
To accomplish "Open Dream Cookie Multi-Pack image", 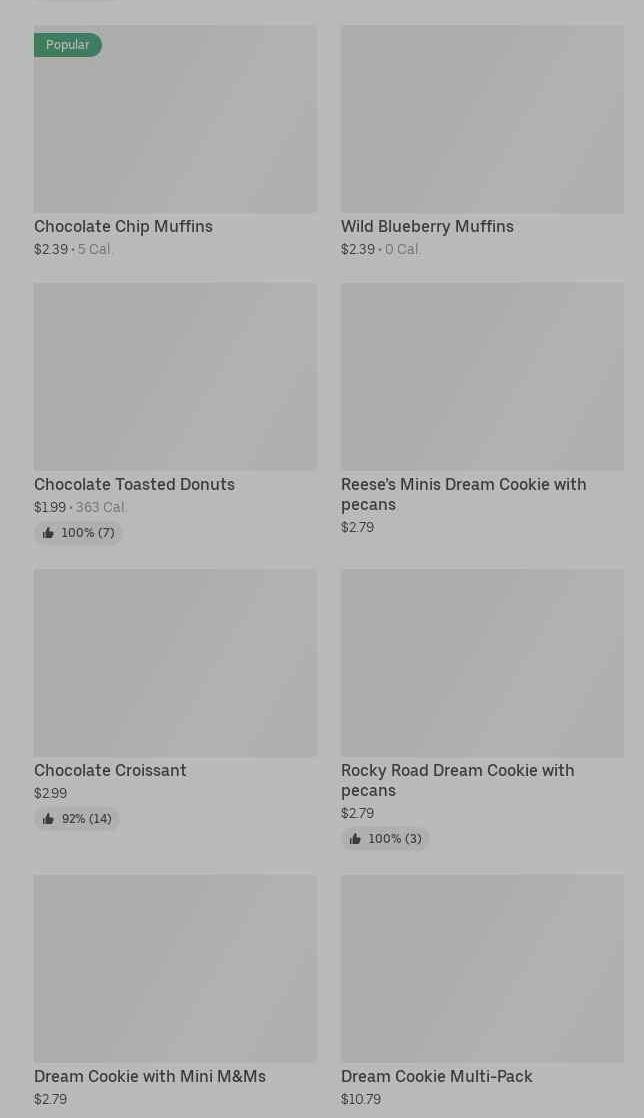I will [x=482, y=968].
